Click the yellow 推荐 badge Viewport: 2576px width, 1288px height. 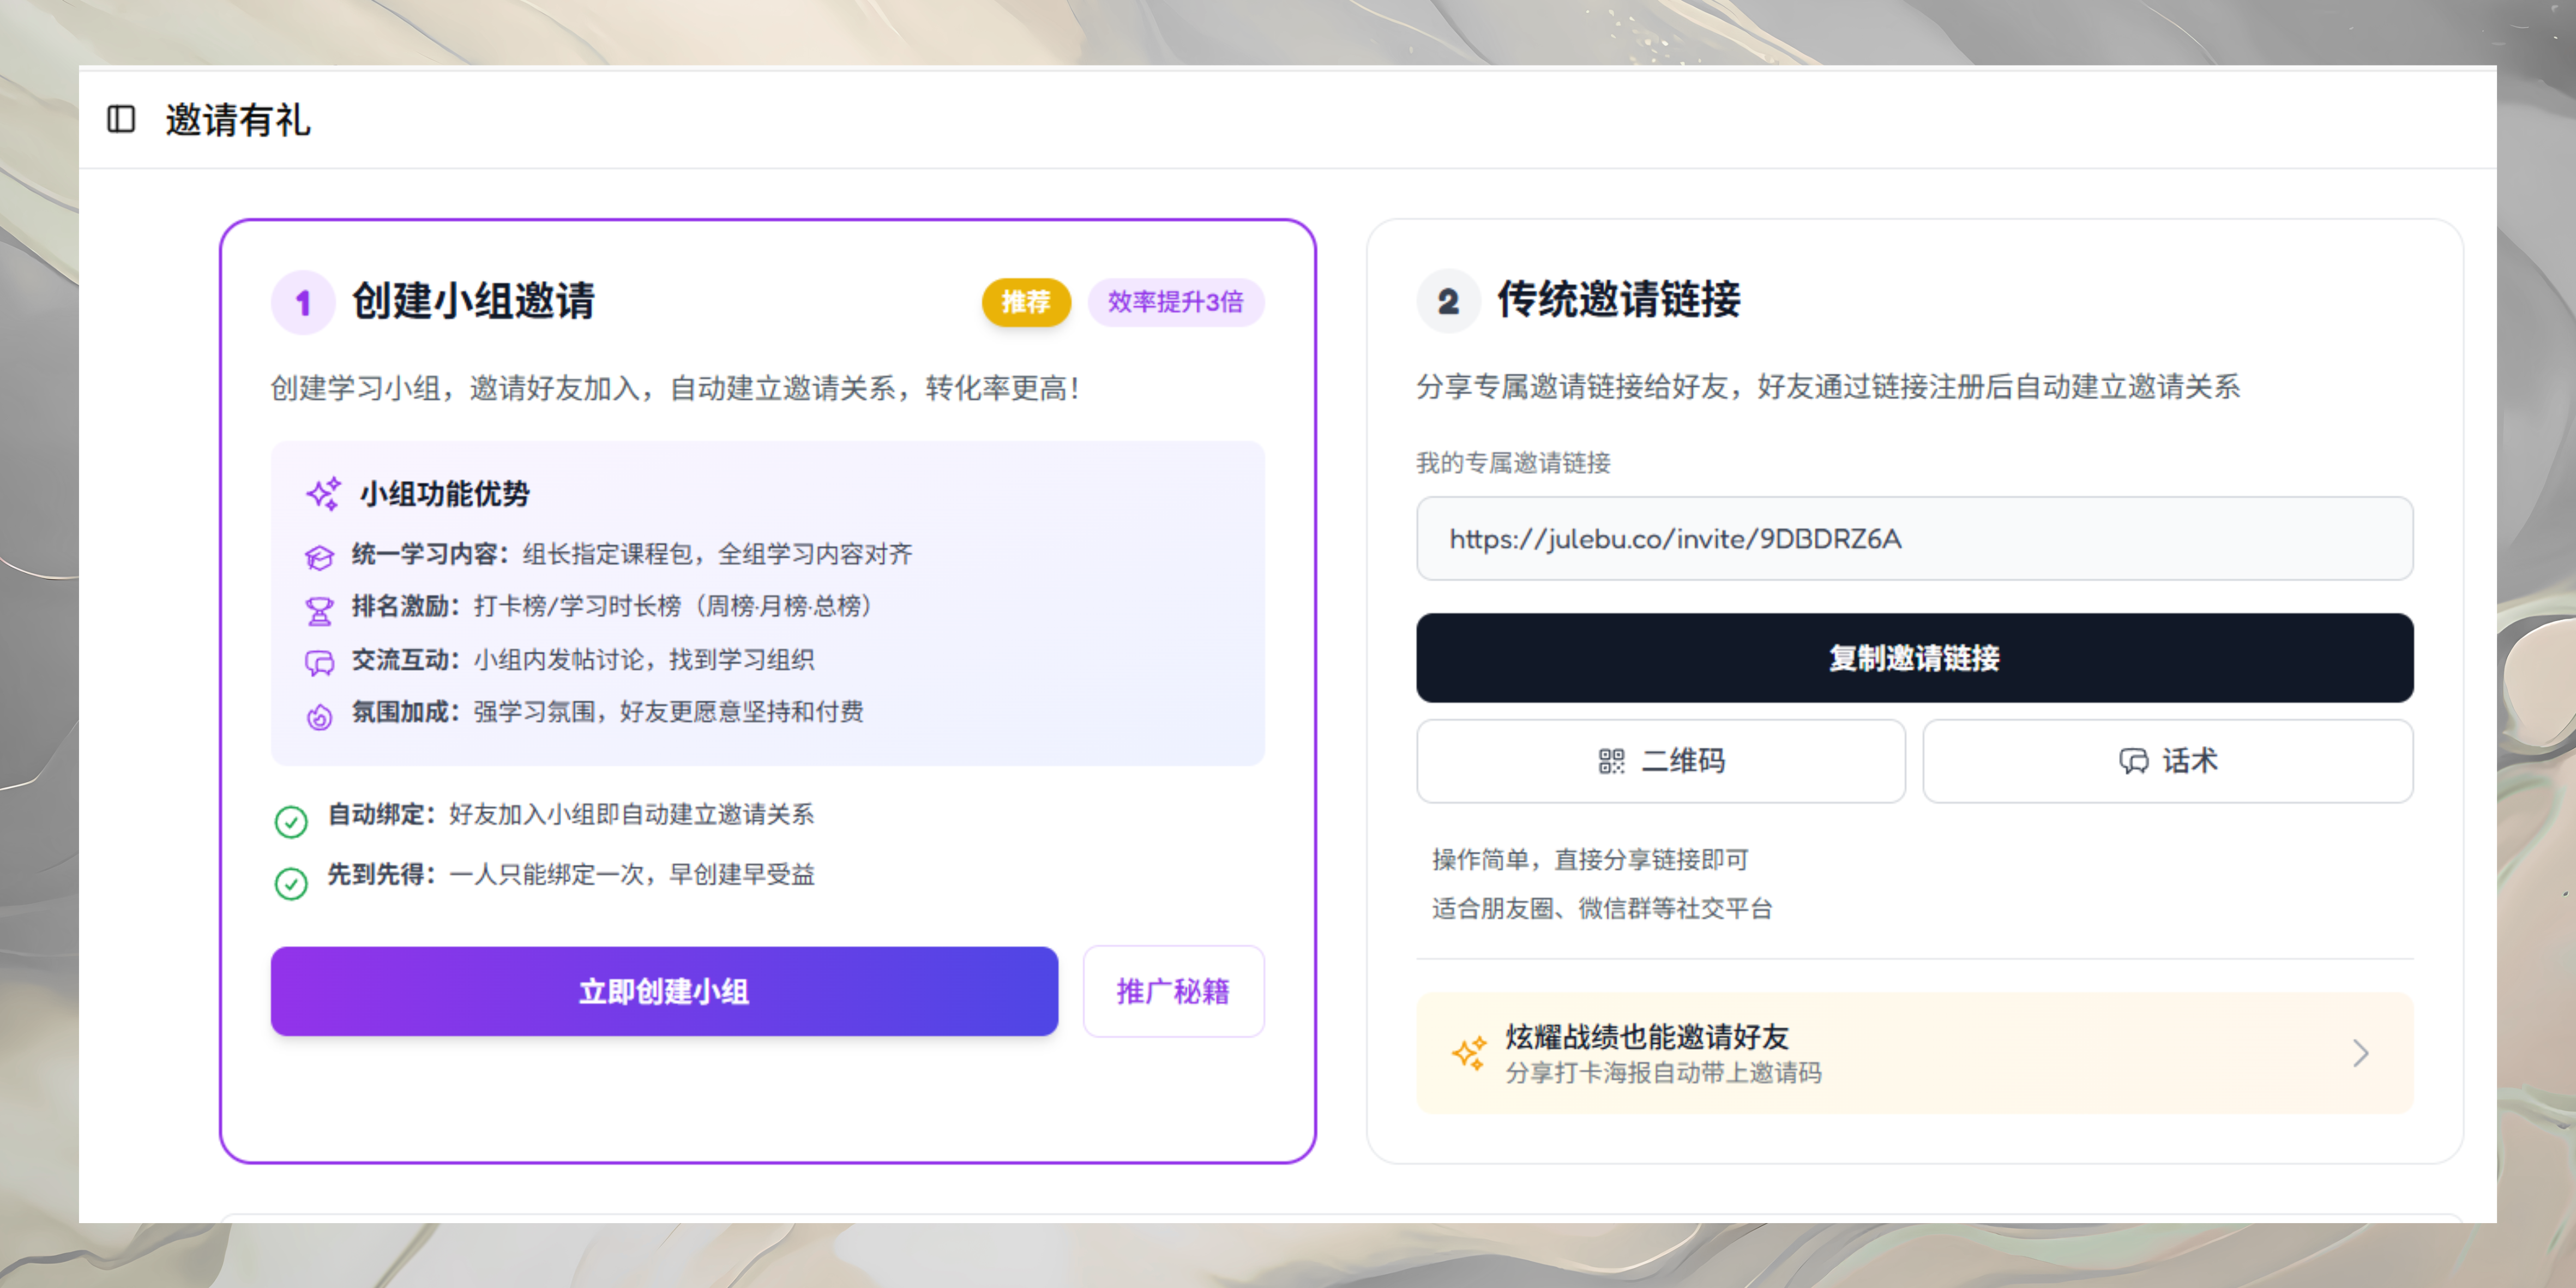1025,302
